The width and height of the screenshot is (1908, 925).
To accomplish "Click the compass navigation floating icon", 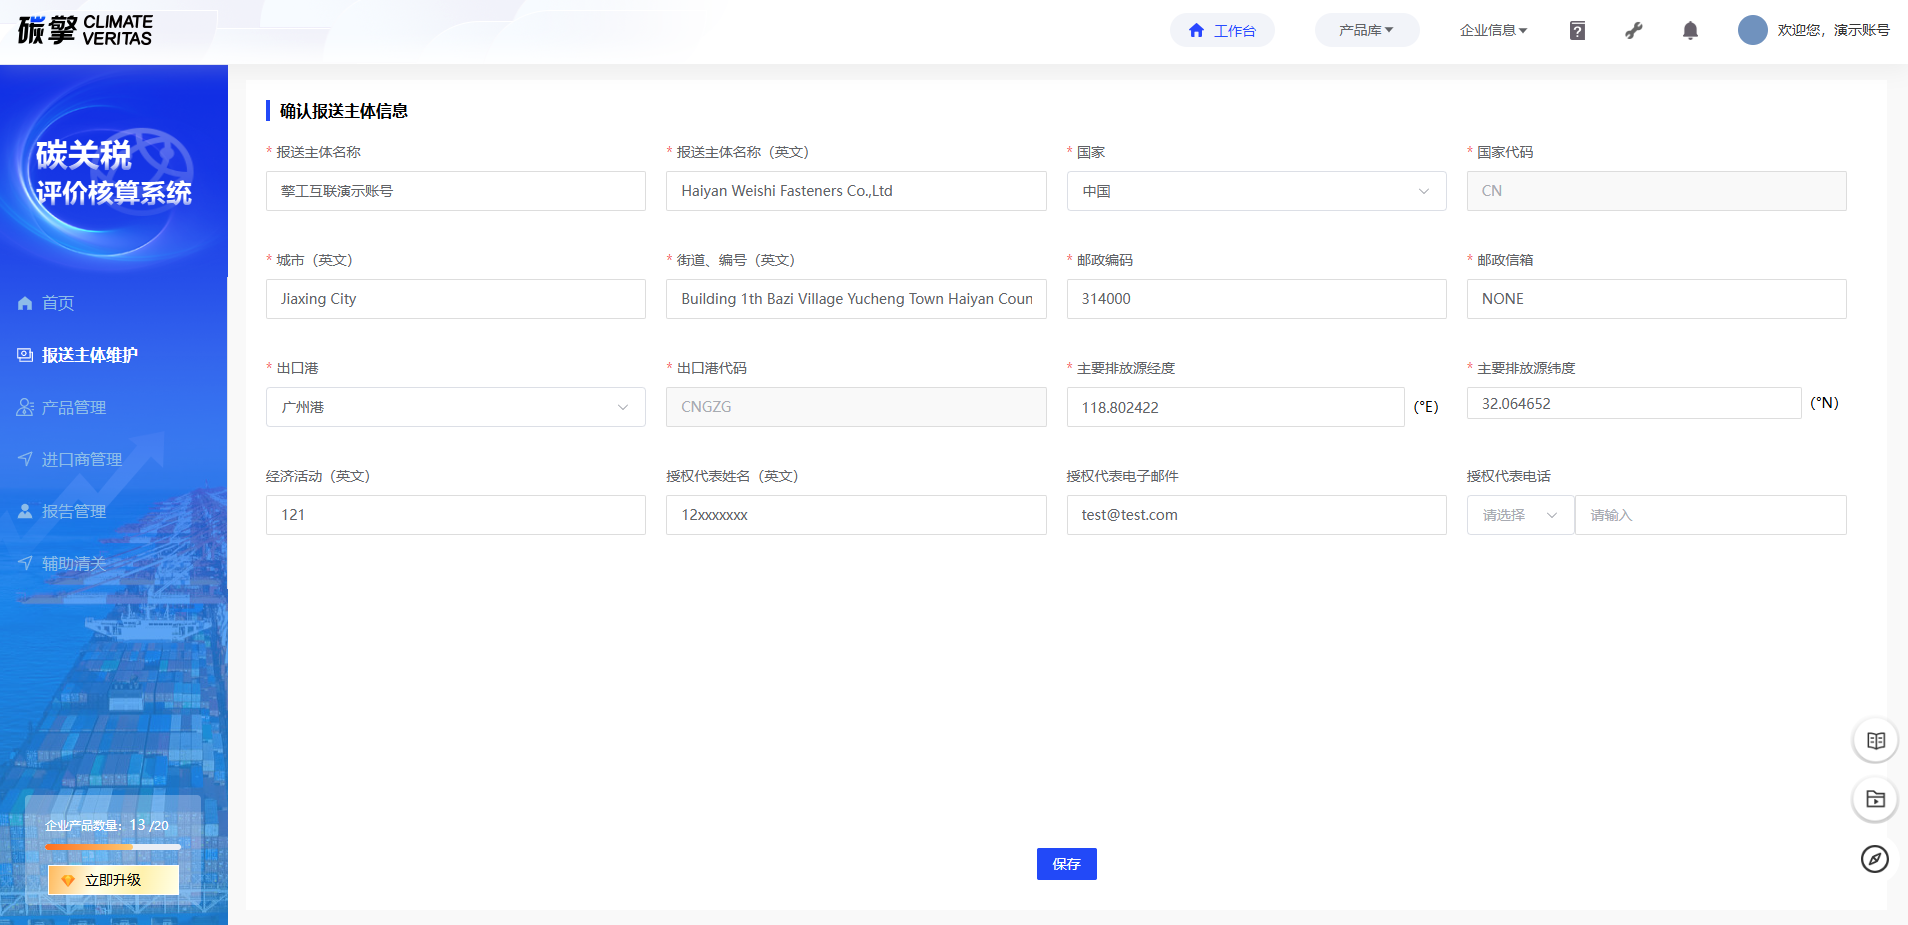I will pos(1875,859).
